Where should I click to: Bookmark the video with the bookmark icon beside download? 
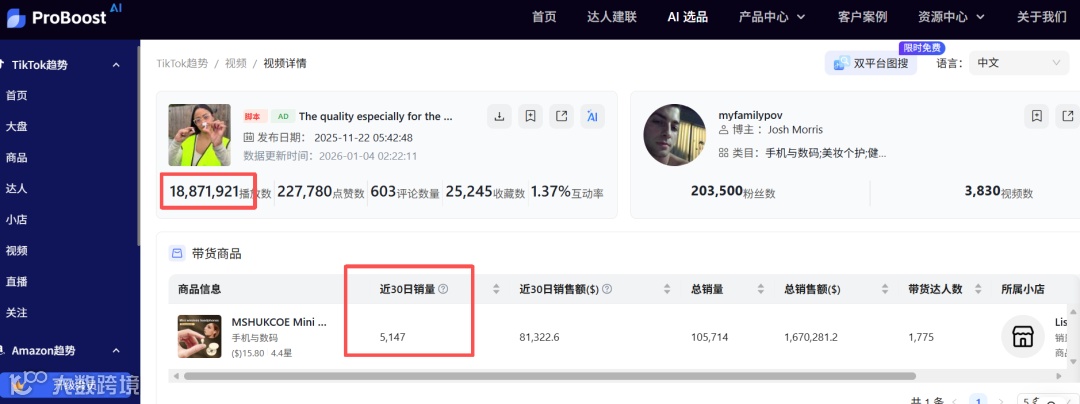point(530,116)
